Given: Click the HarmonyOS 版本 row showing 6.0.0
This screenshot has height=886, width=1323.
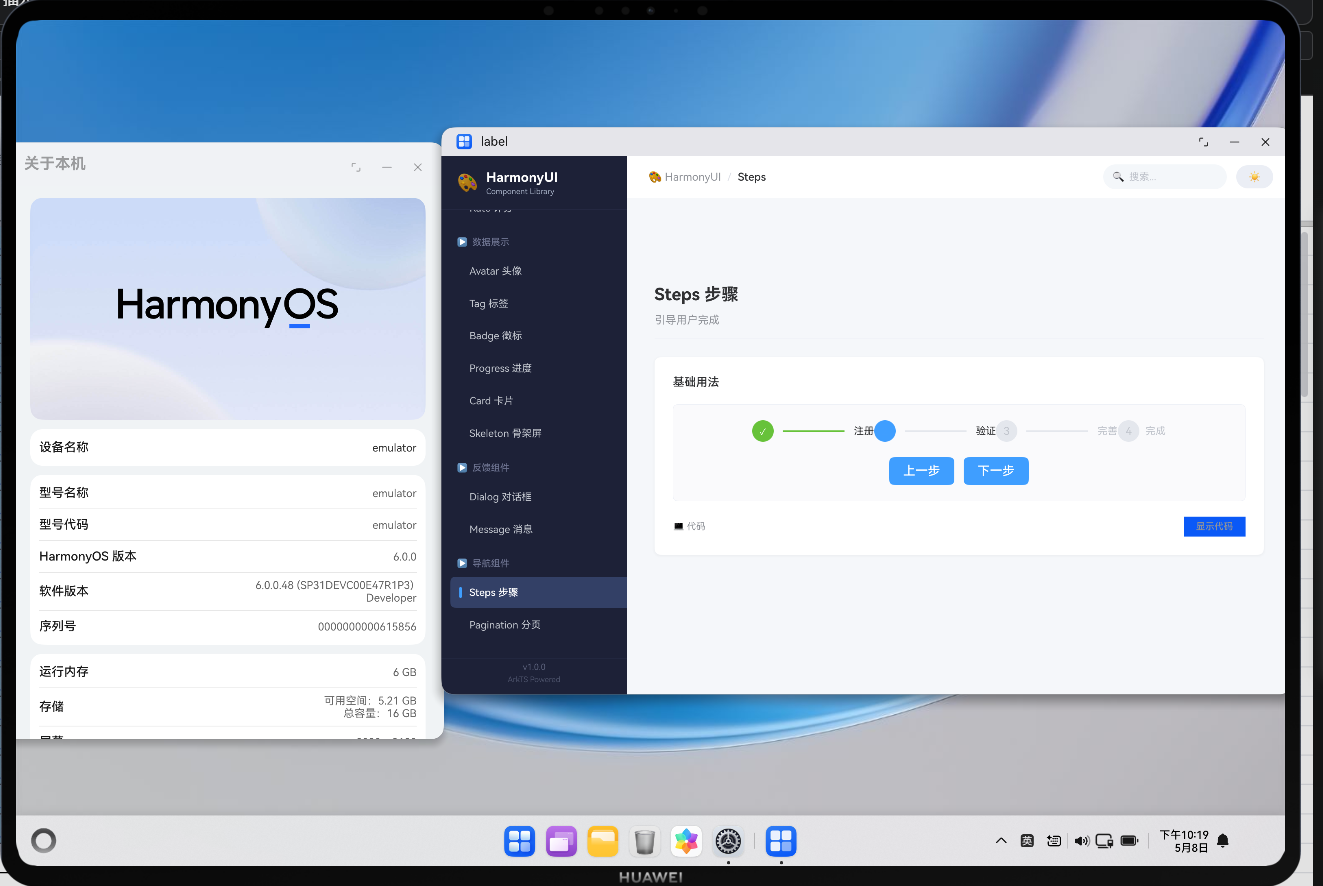Looking at the screenshot, I should [228, 557].
